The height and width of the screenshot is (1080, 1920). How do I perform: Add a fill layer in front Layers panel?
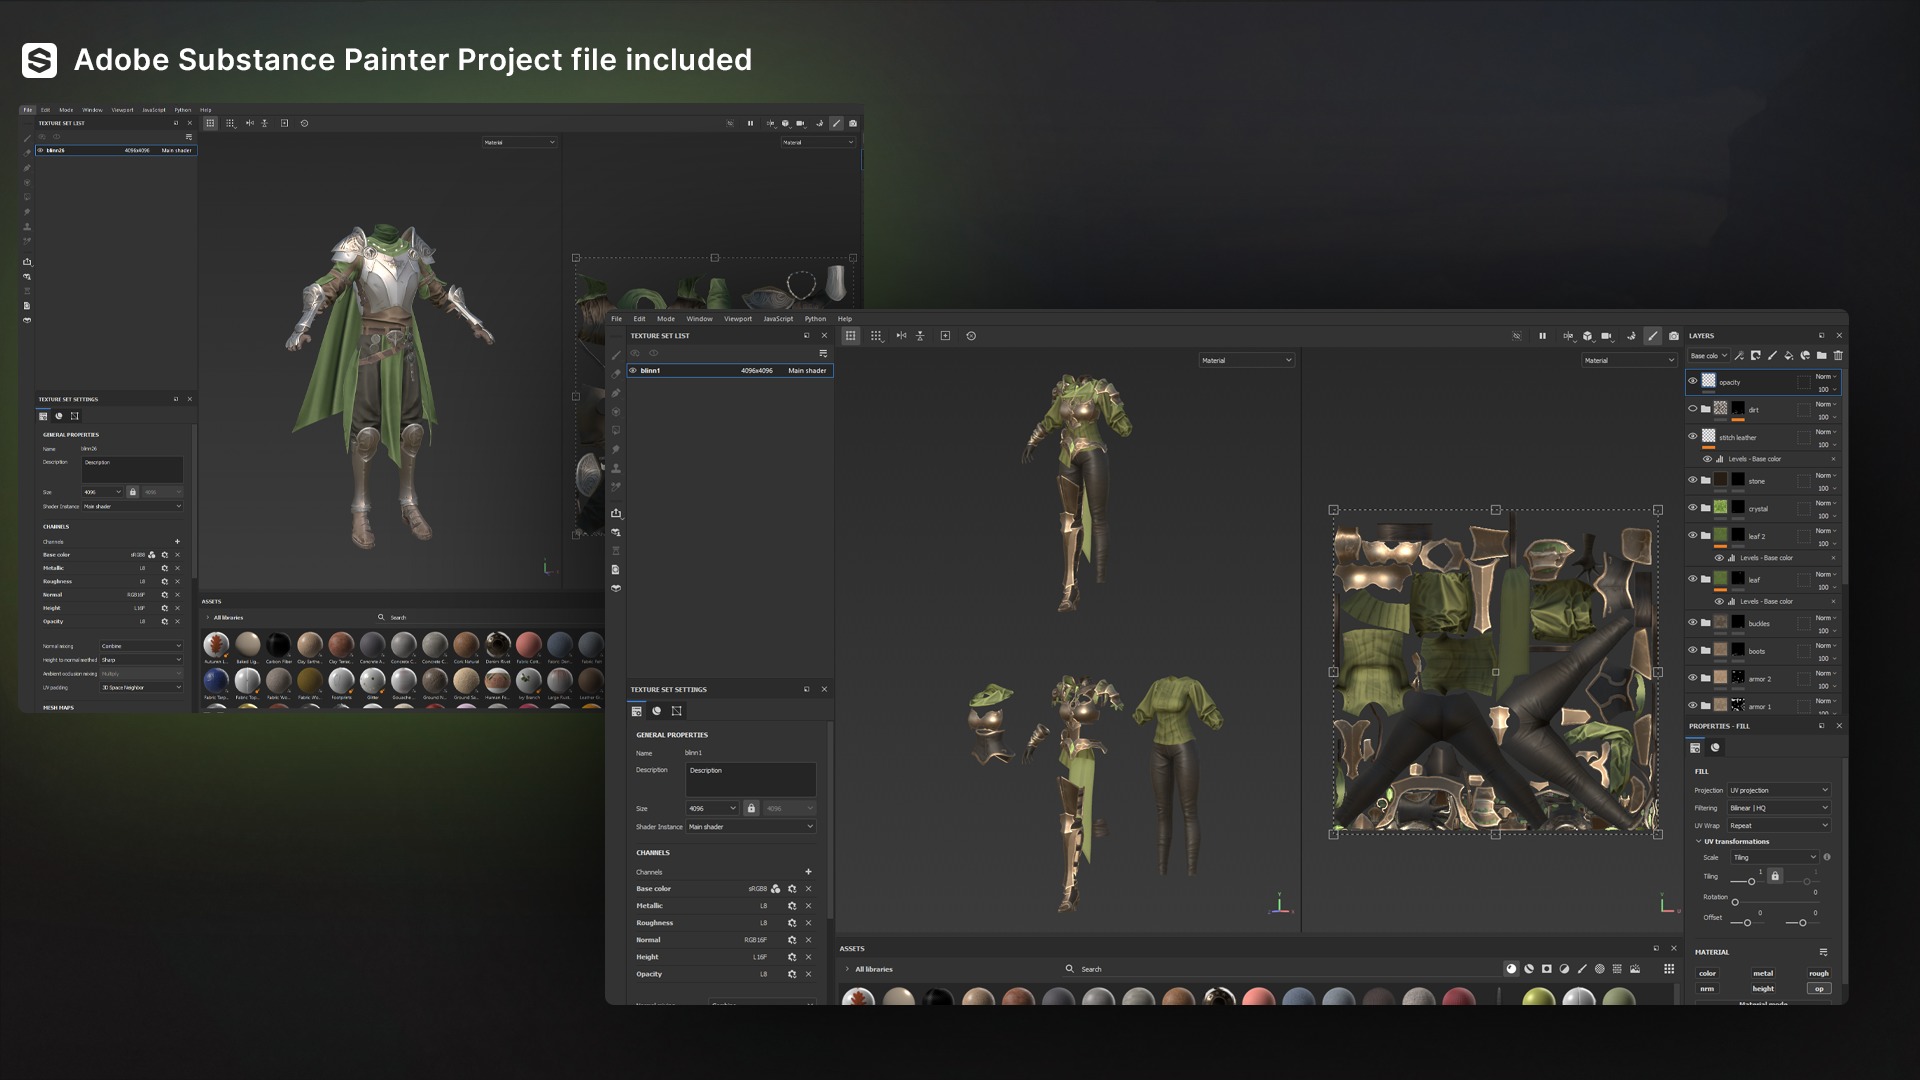(1789, 355)
